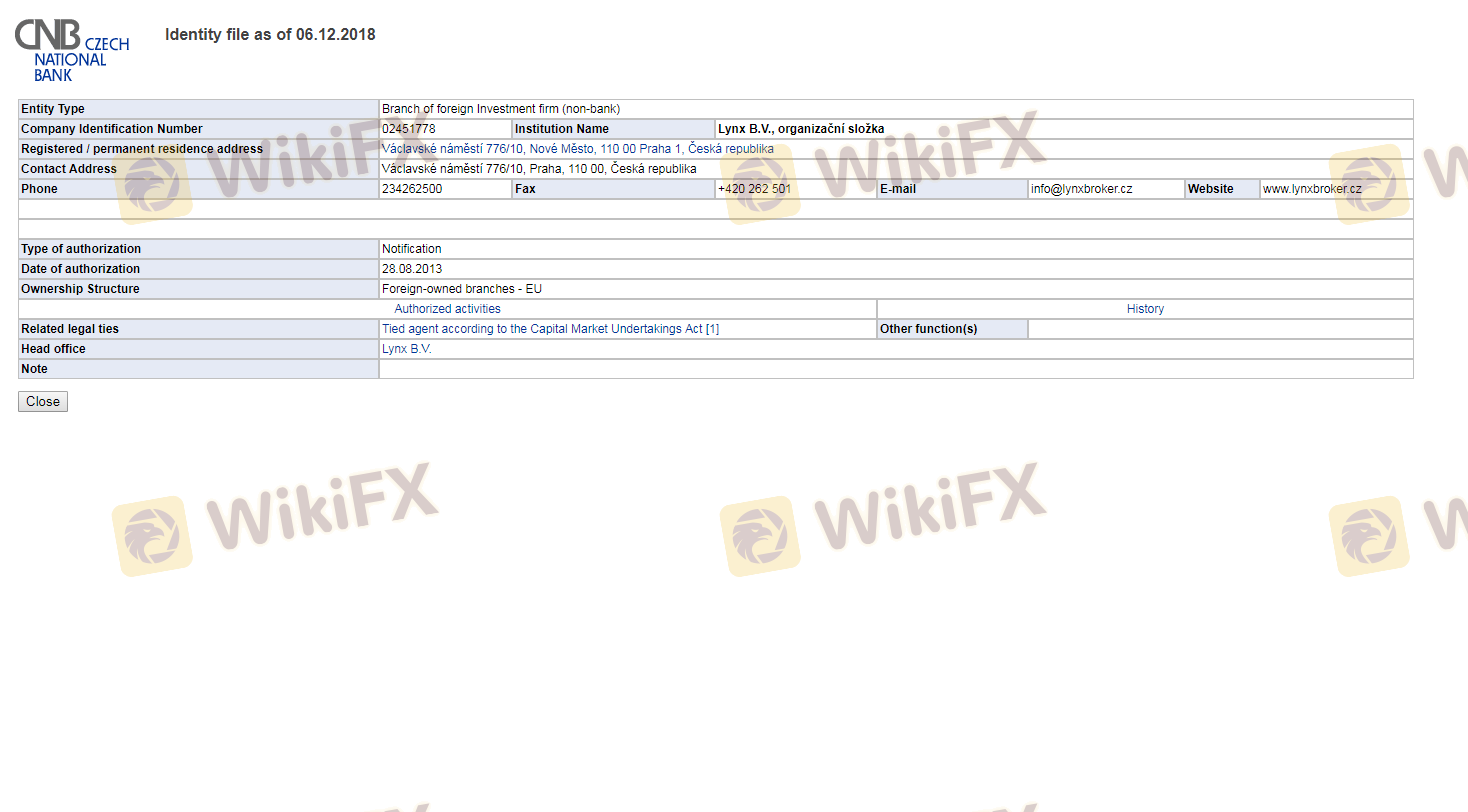The image size is (1468, 812).
Task: Open the History link
Action: point(1145,309)
